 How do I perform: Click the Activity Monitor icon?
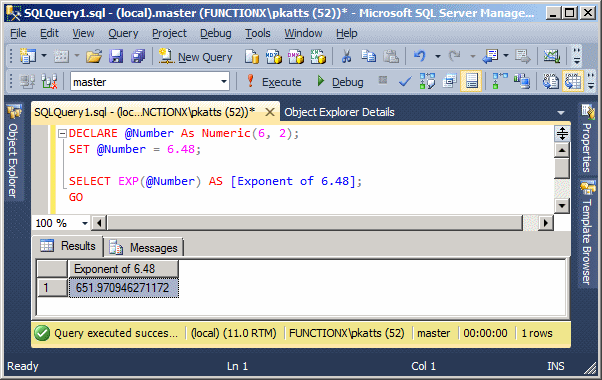tap(552, 56)
